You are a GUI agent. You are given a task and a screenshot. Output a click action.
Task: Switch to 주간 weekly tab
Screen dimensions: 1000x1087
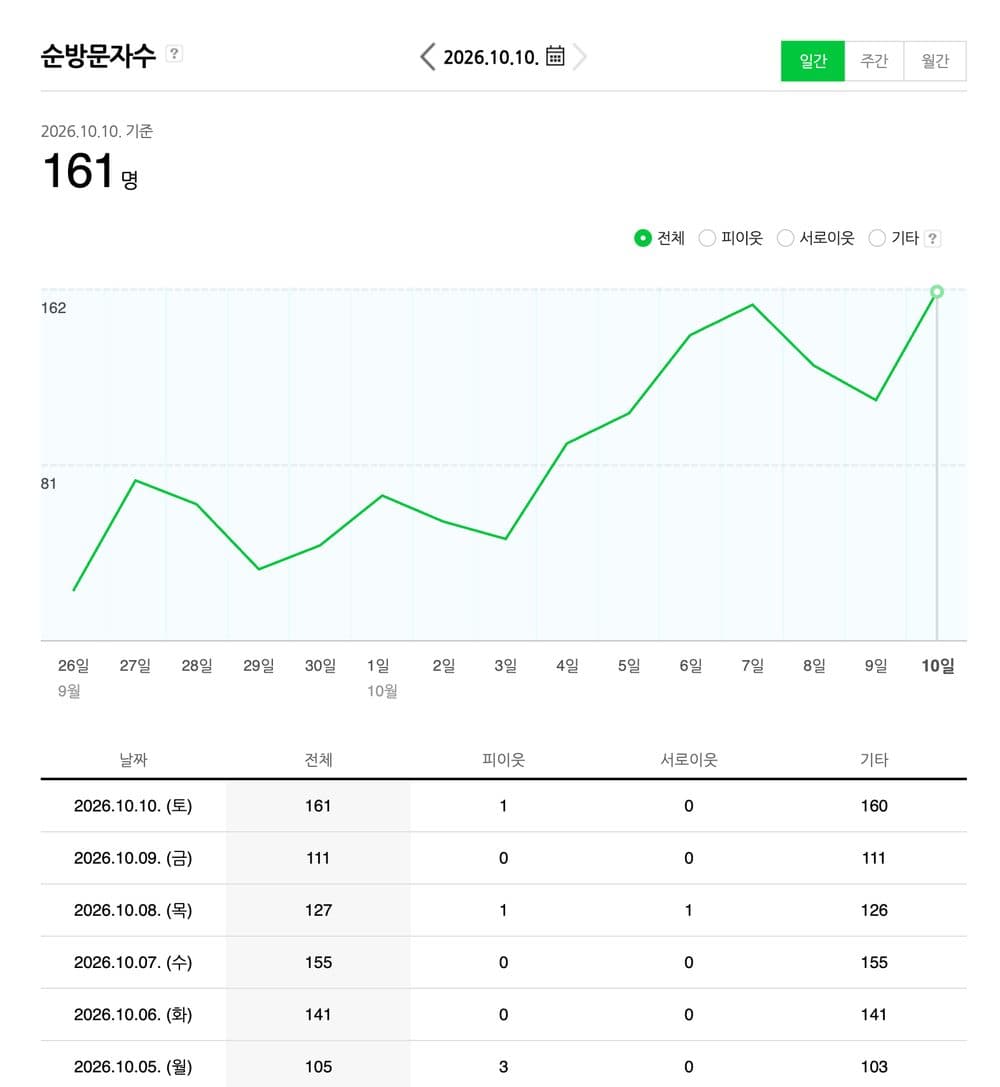coord(874,61)
